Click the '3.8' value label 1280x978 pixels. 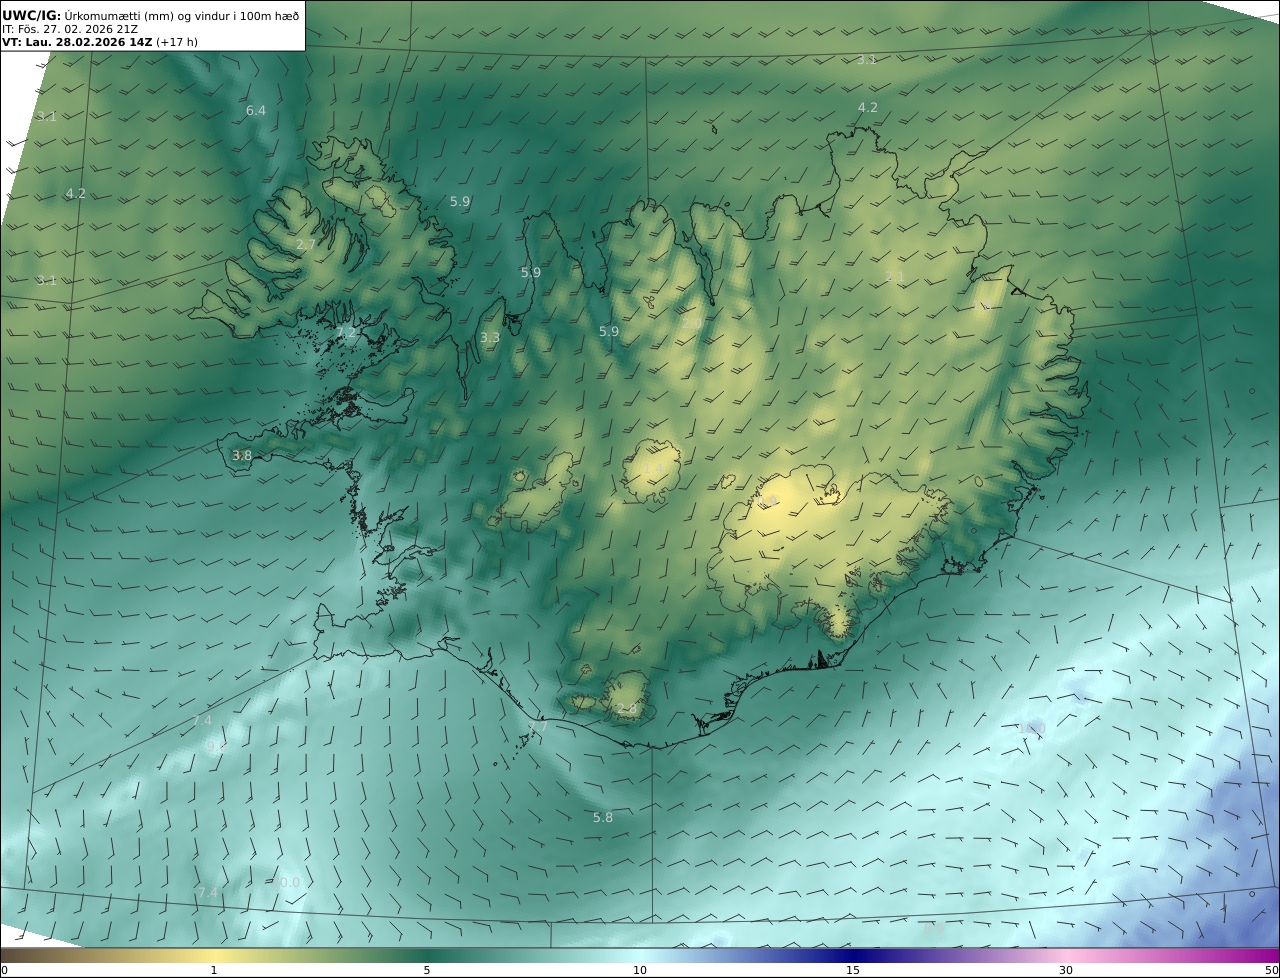pos(242,455)
